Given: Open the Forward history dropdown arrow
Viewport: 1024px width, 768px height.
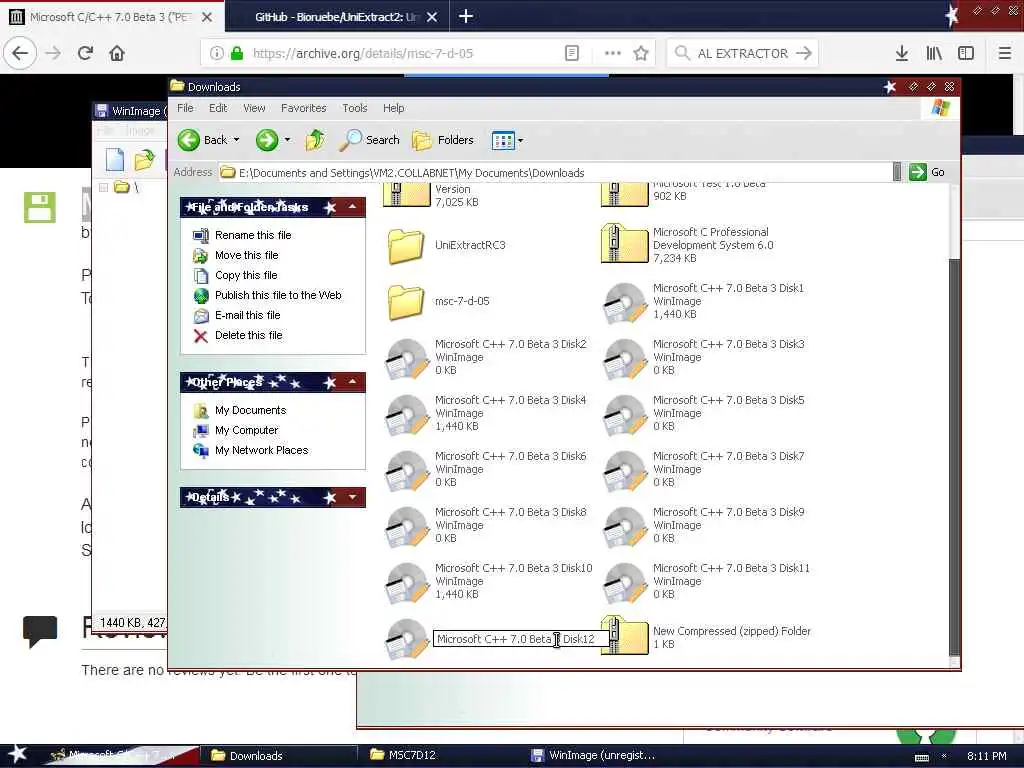Looking at the screenshot, I should pyautogui.click(x=287, y=140).
